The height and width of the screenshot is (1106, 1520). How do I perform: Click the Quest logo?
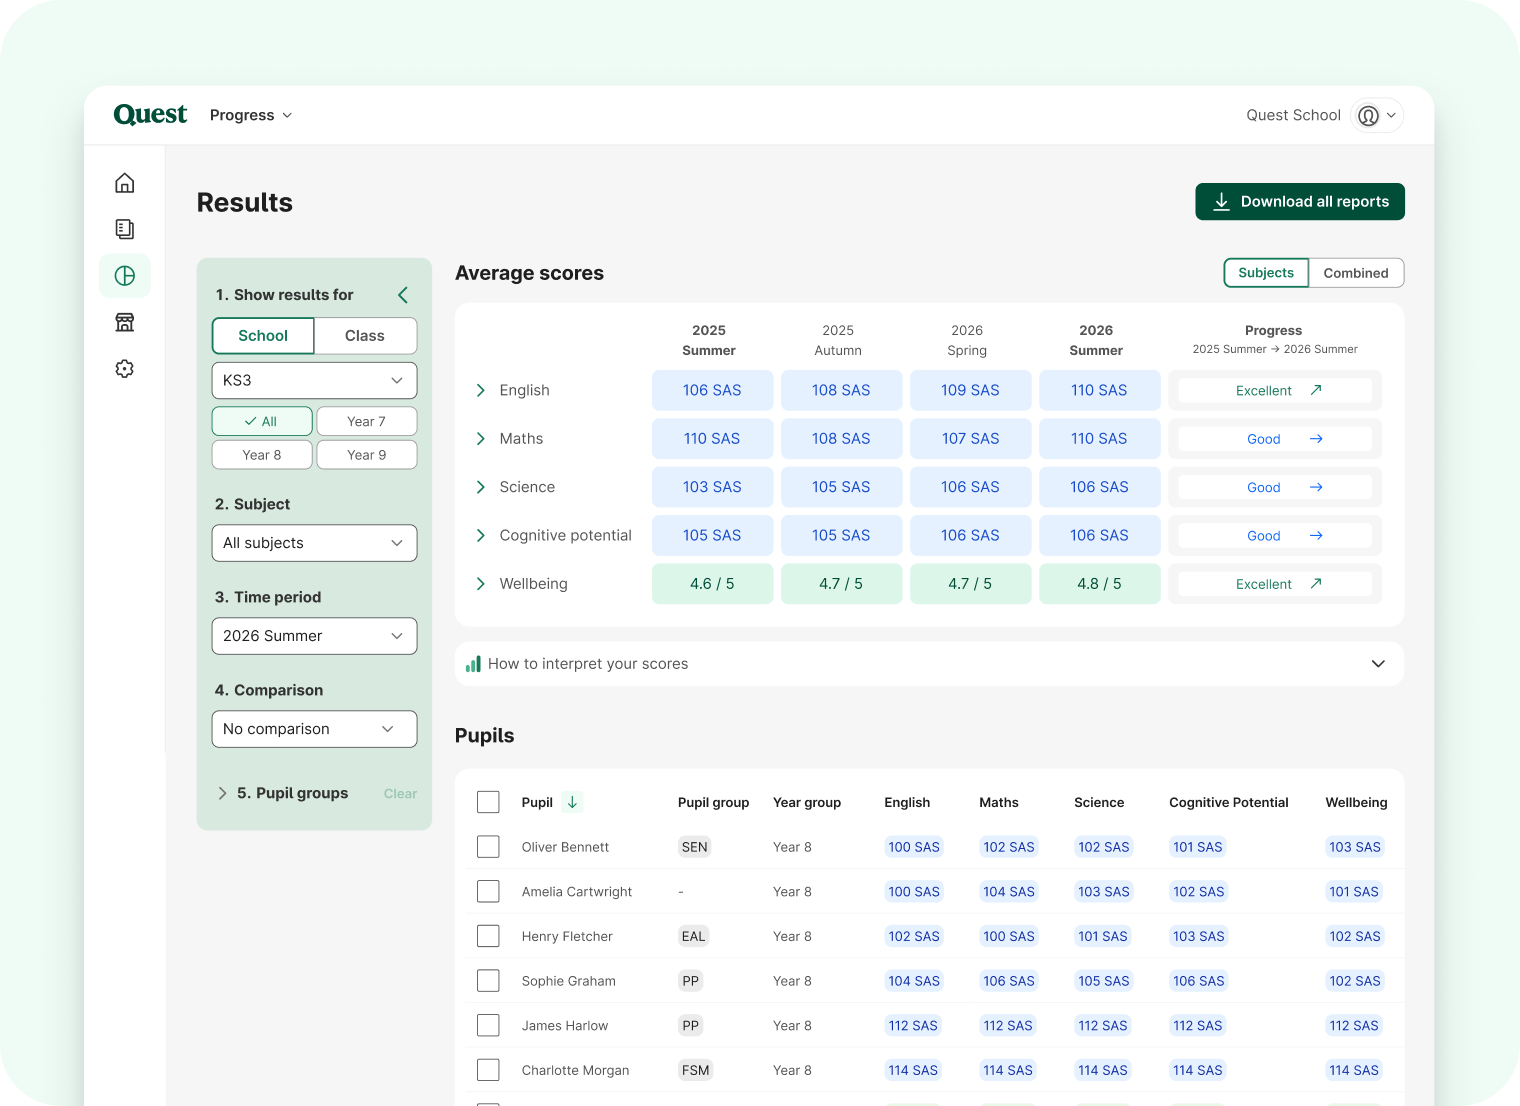150,115
